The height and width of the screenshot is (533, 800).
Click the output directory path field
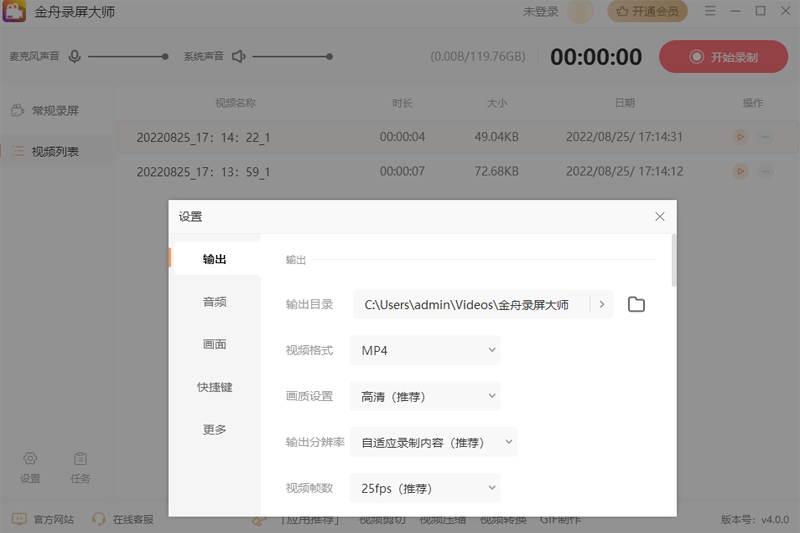coord(470,305)
